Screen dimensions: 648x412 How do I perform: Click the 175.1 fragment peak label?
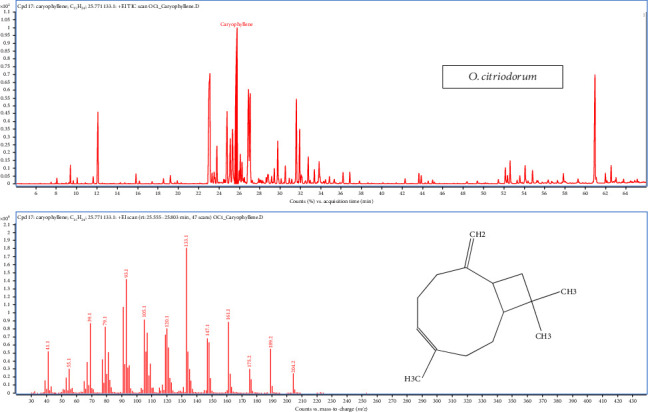point(249,361)
